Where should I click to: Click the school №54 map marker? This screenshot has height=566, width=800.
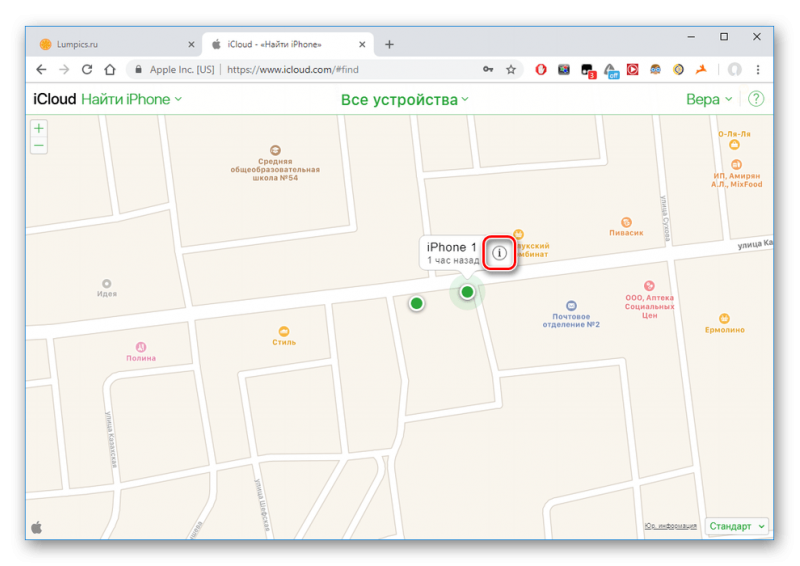[275, 150]
